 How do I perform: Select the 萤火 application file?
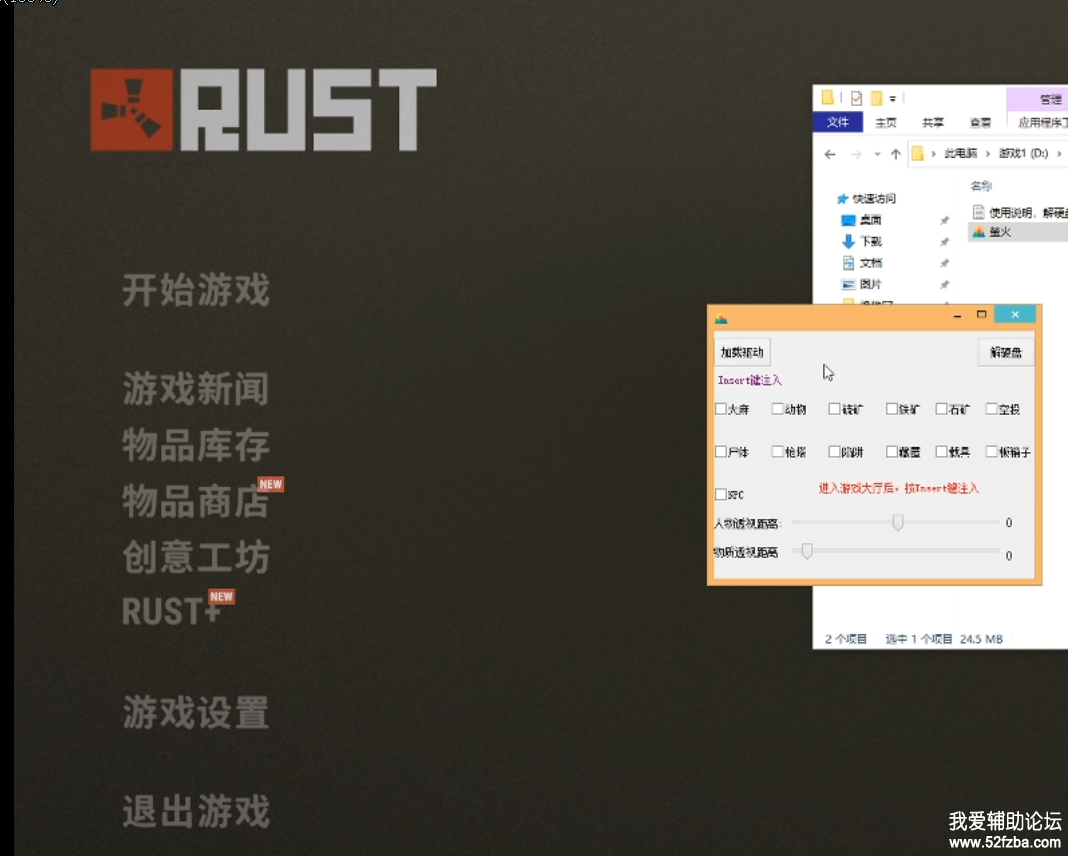point(999,231)
